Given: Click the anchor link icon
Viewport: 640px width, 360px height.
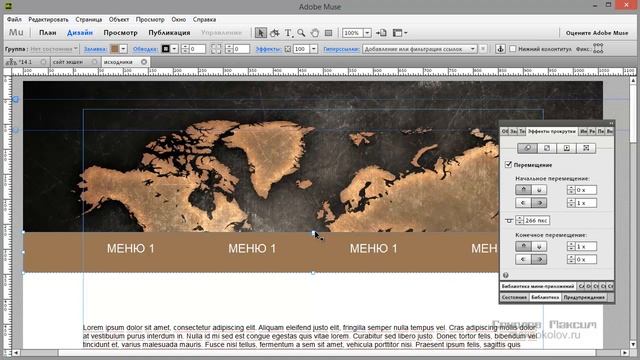Looking at the screenshot, I should click(x=500, y=49).
